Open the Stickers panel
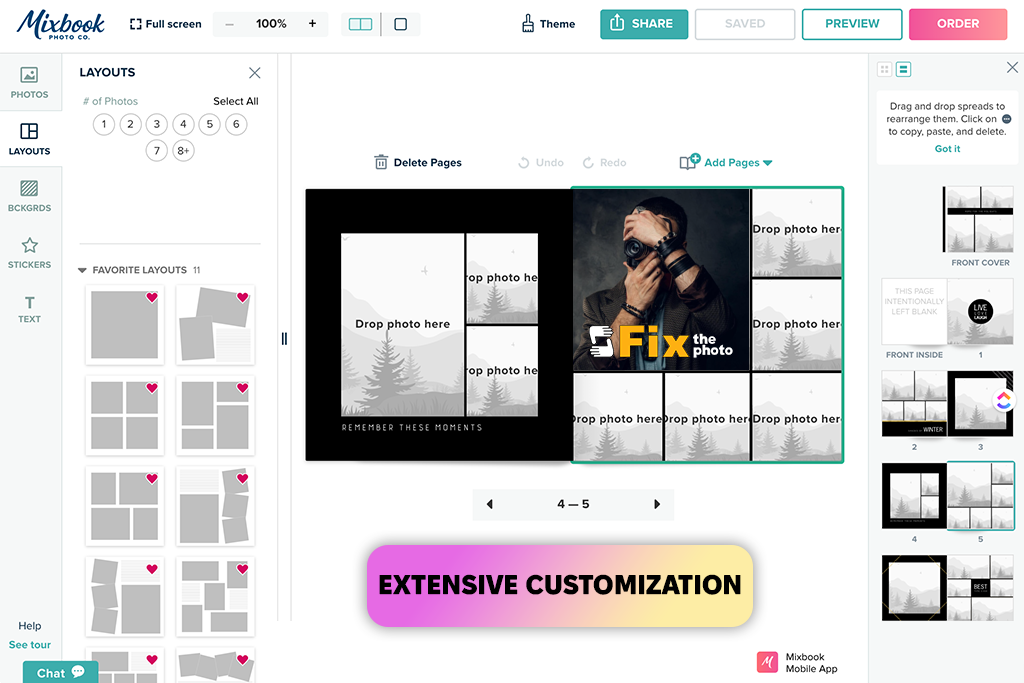 [29, 253]
